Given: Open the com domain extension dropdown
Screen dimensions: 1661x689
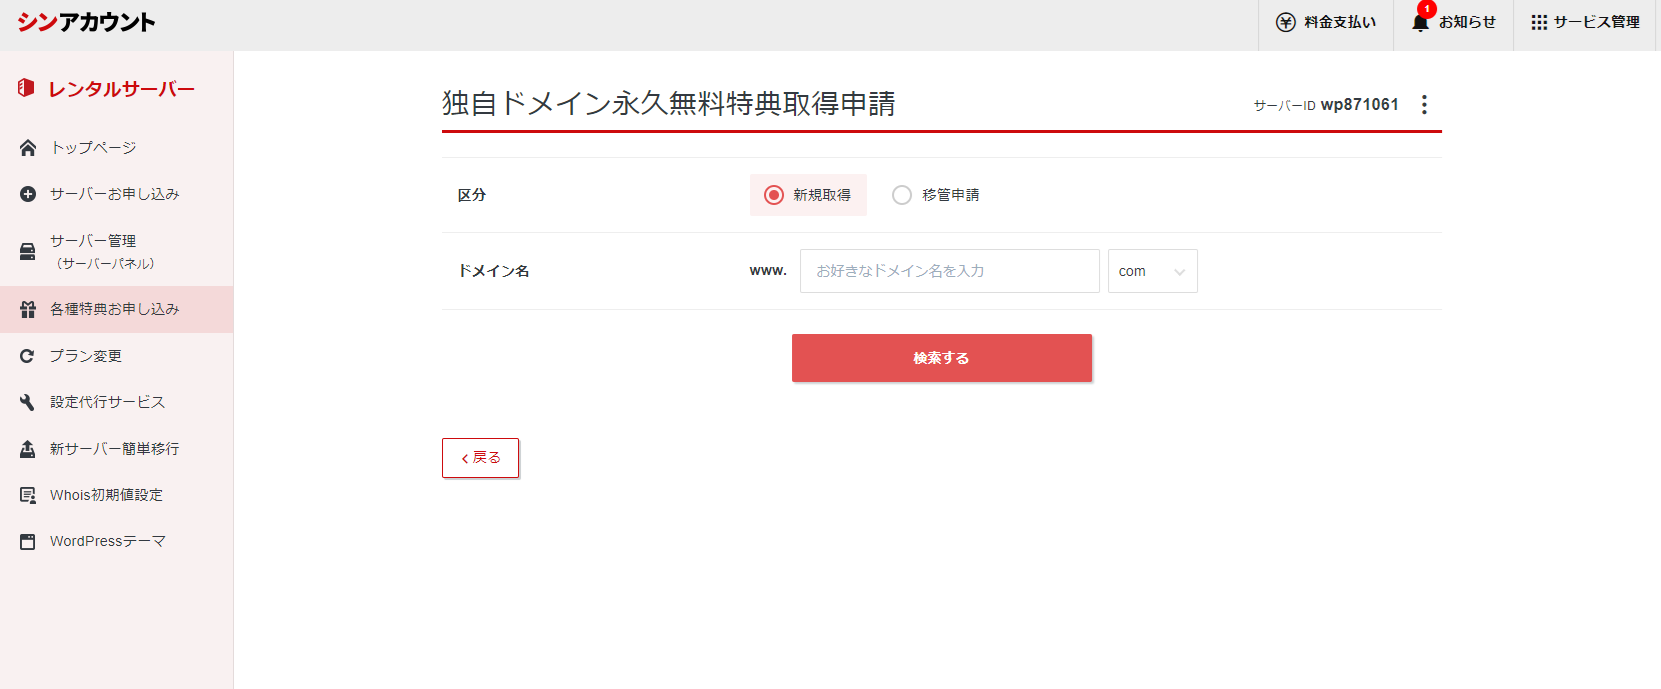Looking at the screenshot, I should (x=1152, y=271).
